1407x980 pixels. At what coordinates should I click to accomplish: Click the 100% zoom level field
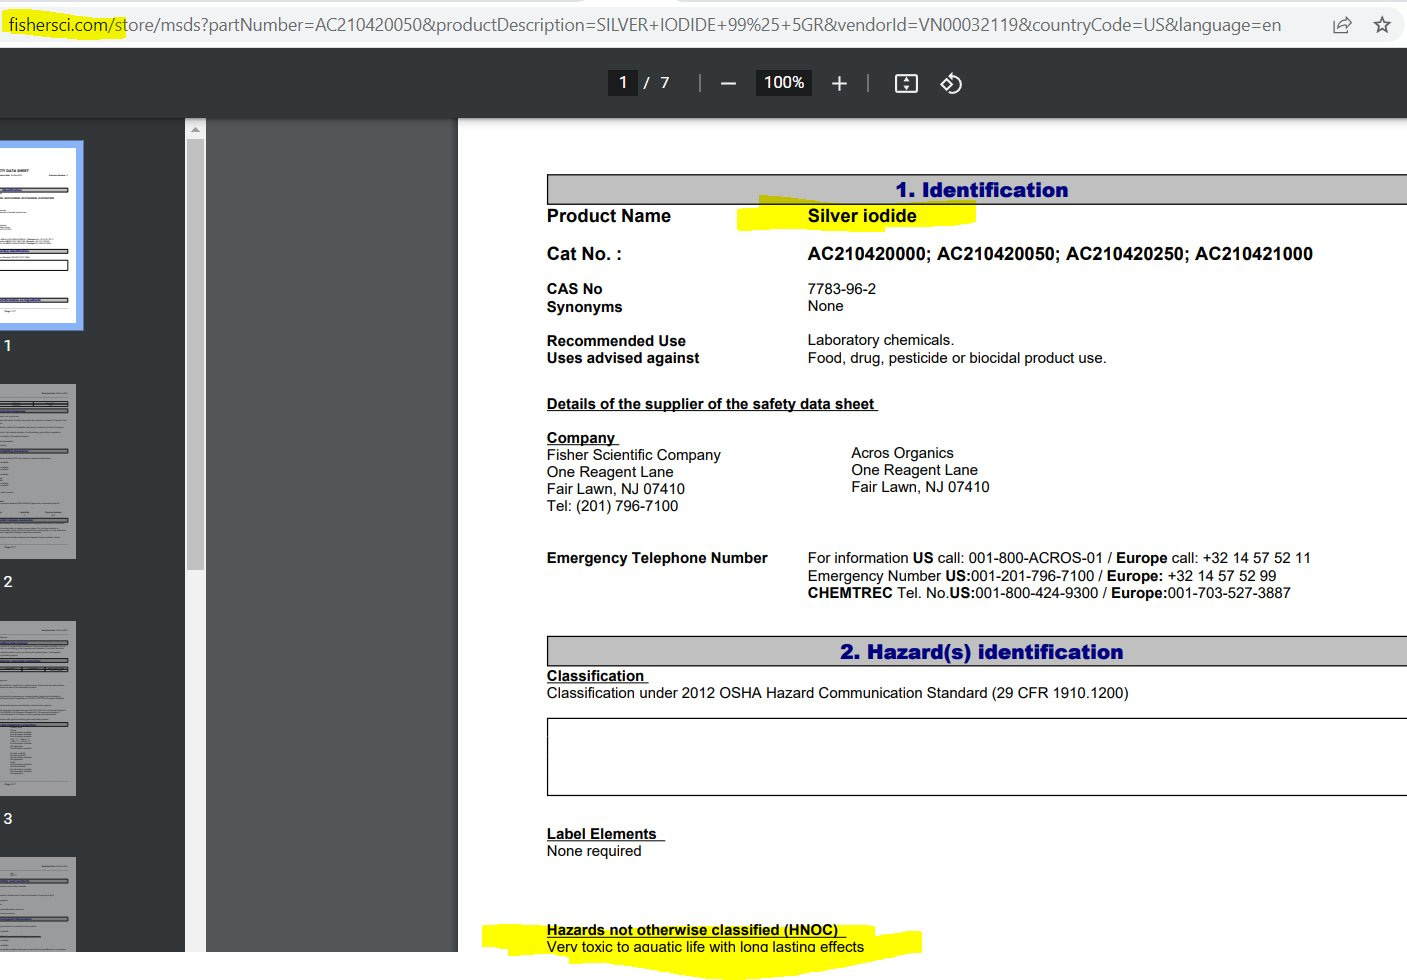point(784,83)
